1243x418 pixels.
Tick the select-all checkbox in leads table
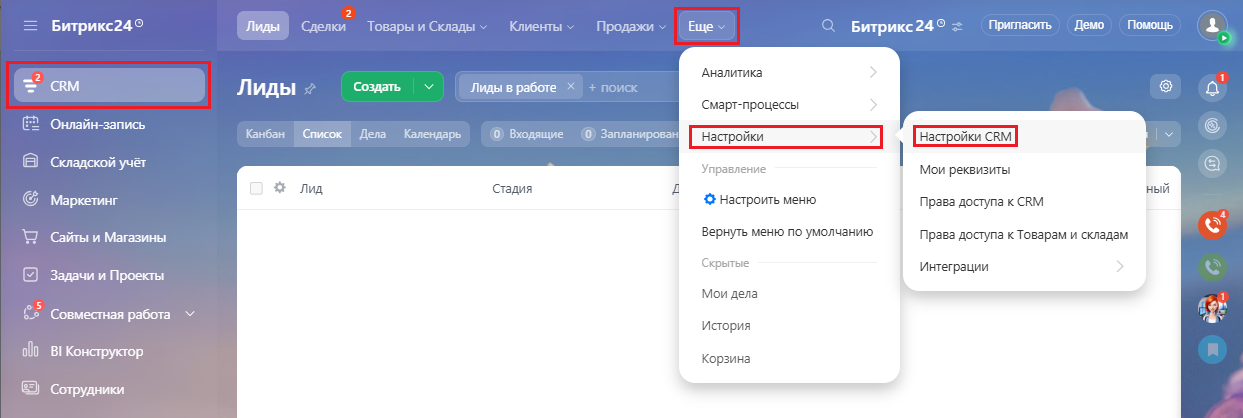pyautogui.click(x=257, y=188)
